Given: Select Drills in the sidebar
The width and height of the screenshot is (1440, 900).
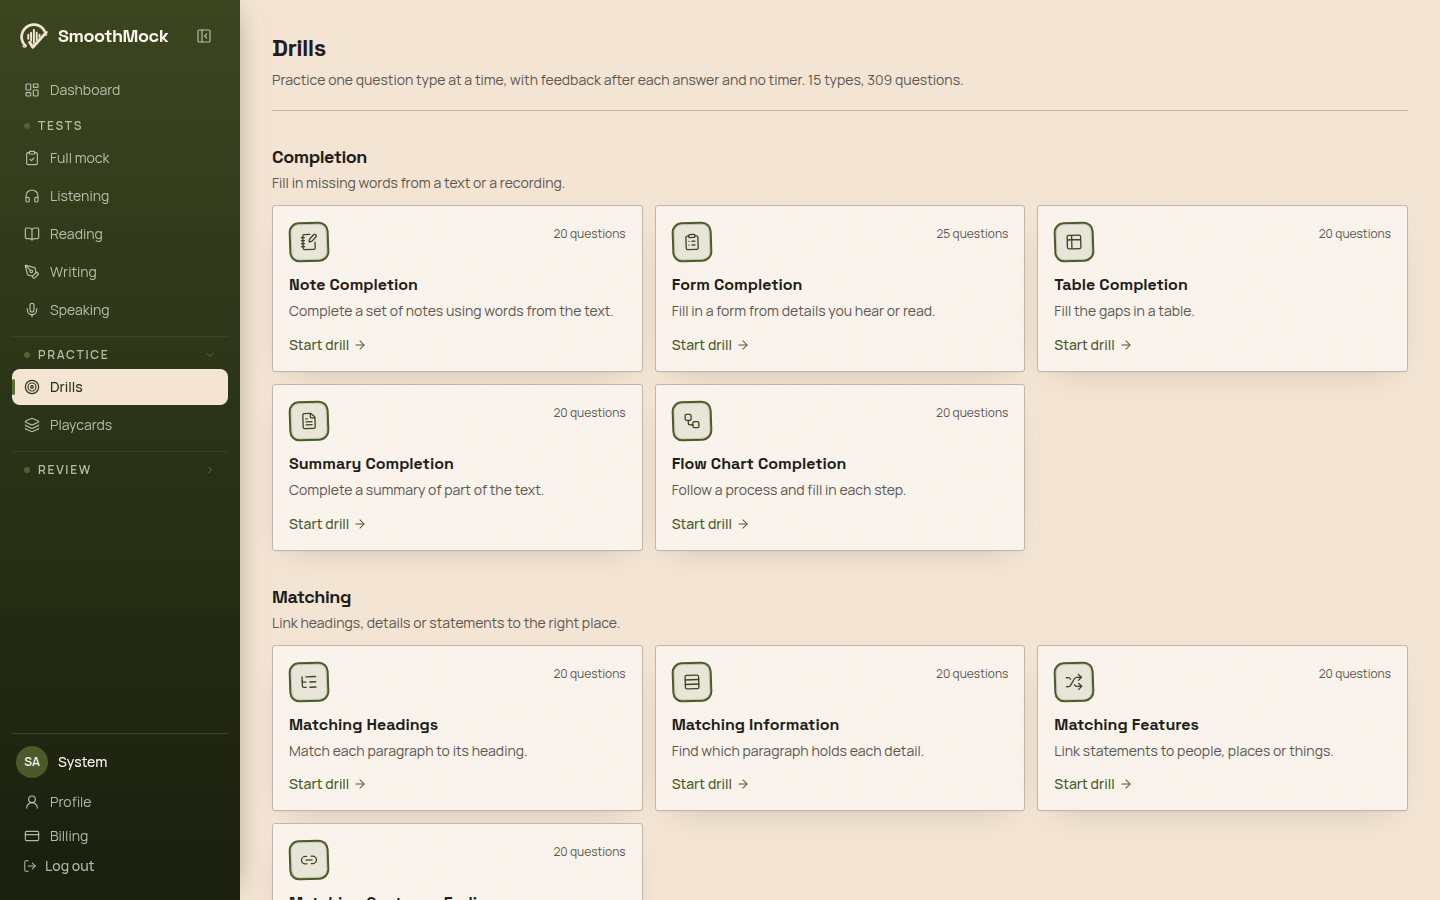Looking at the screenshot, I should click(x=120, y=387).
